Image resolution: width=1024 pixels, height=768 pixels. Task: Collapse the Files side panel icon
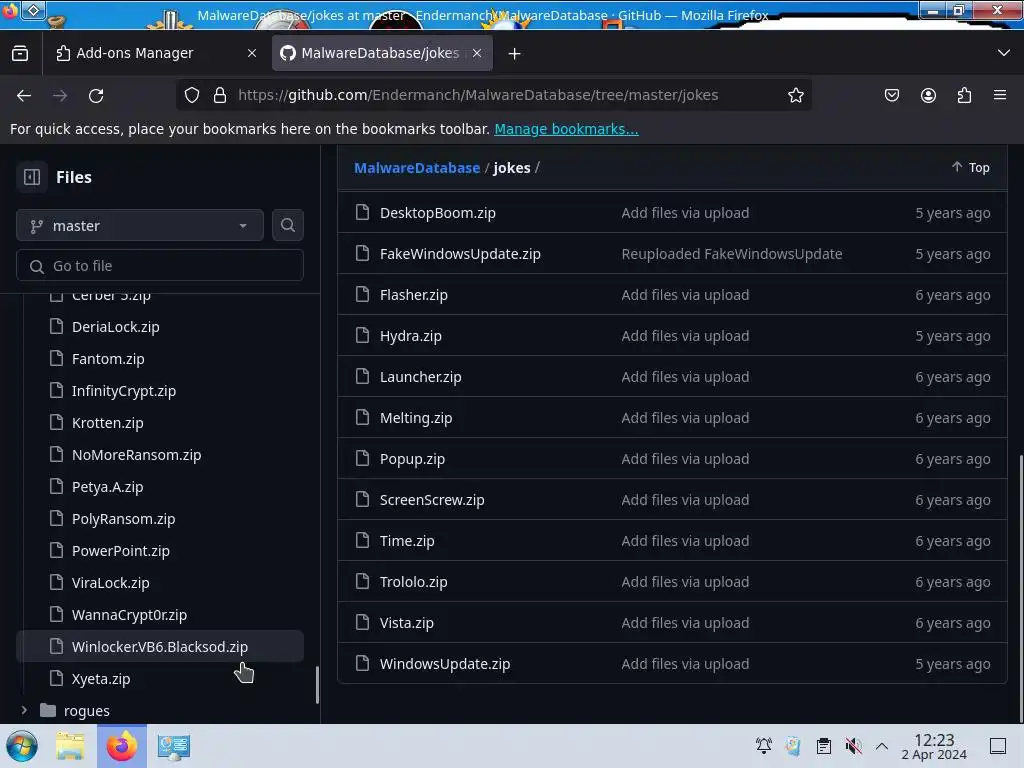click(x=31, y=177)
